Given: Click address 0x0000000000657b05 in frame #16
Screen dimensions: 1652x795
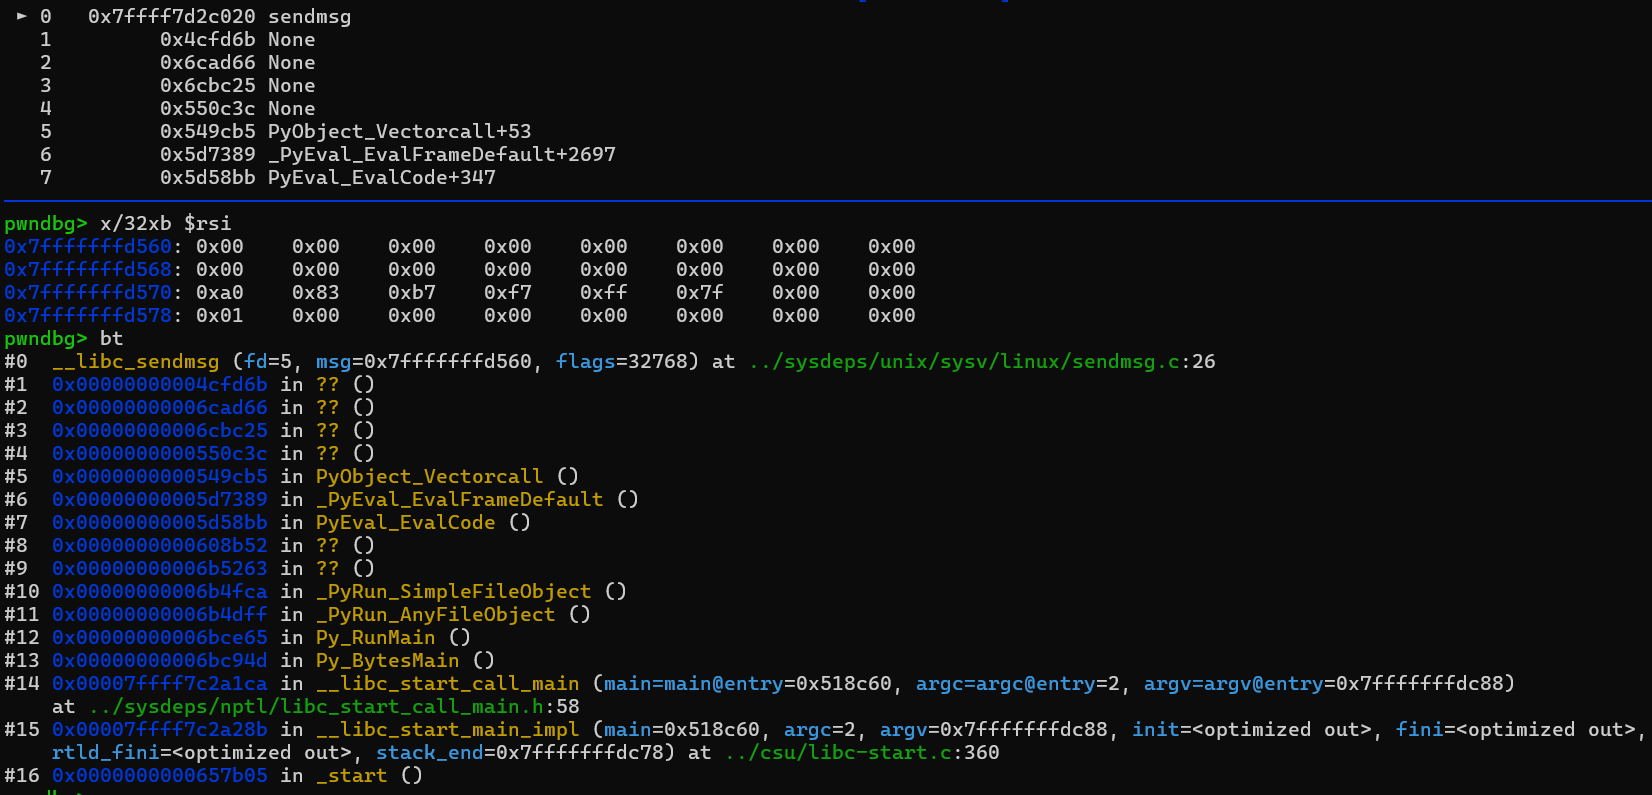Looking at the screenshot, I should [159, 776].
